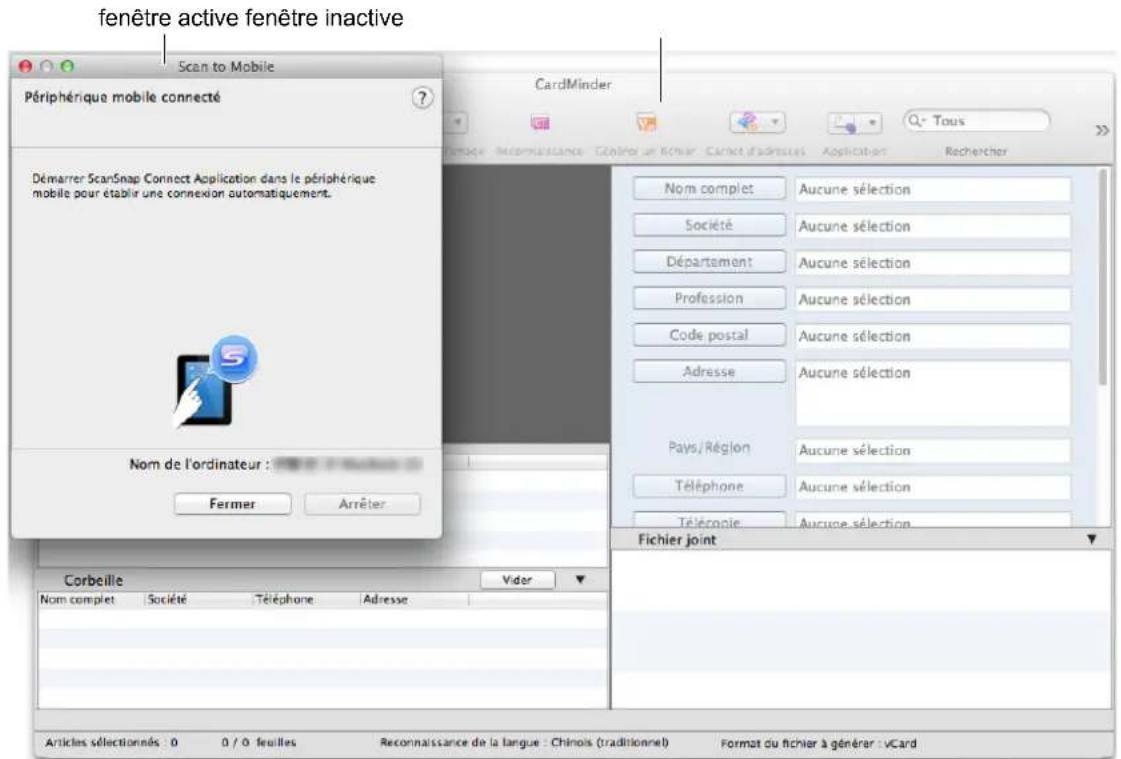The height and width of the screenshot is (759, 1121).
Task: Click the Fermer button in Scan to Mobile
Action: coord(232,504)
